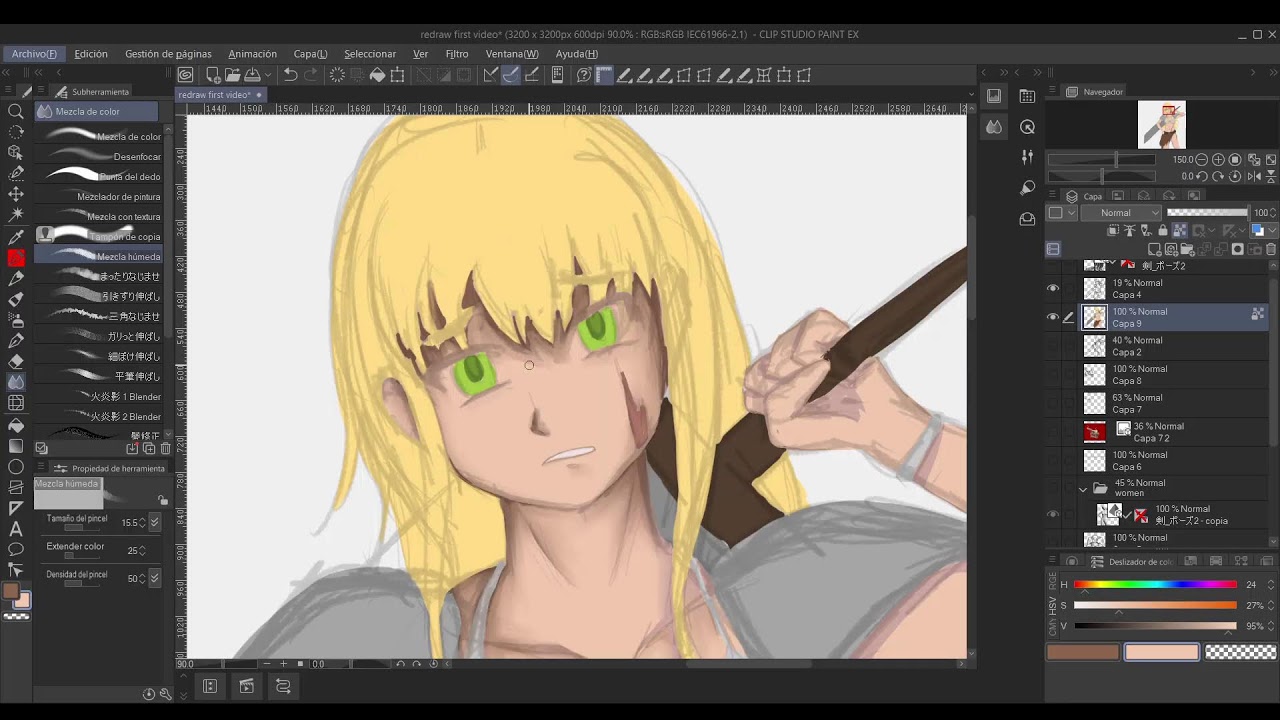Viewport: 1280px width, 720px height.
Task: Show the Capa 2 layer via its eye box
Action: click(x=1053, y=346)
